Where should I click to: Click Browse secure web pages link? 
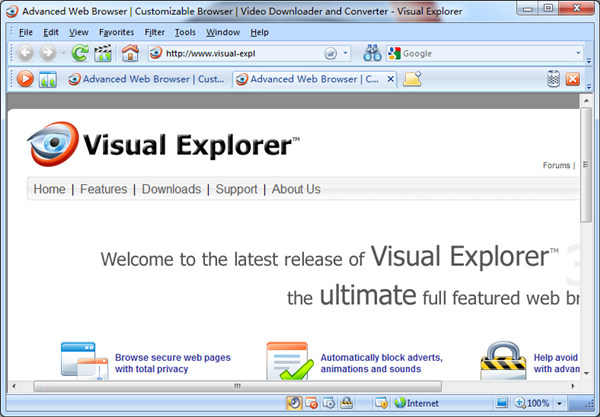[x=173, y=363]
